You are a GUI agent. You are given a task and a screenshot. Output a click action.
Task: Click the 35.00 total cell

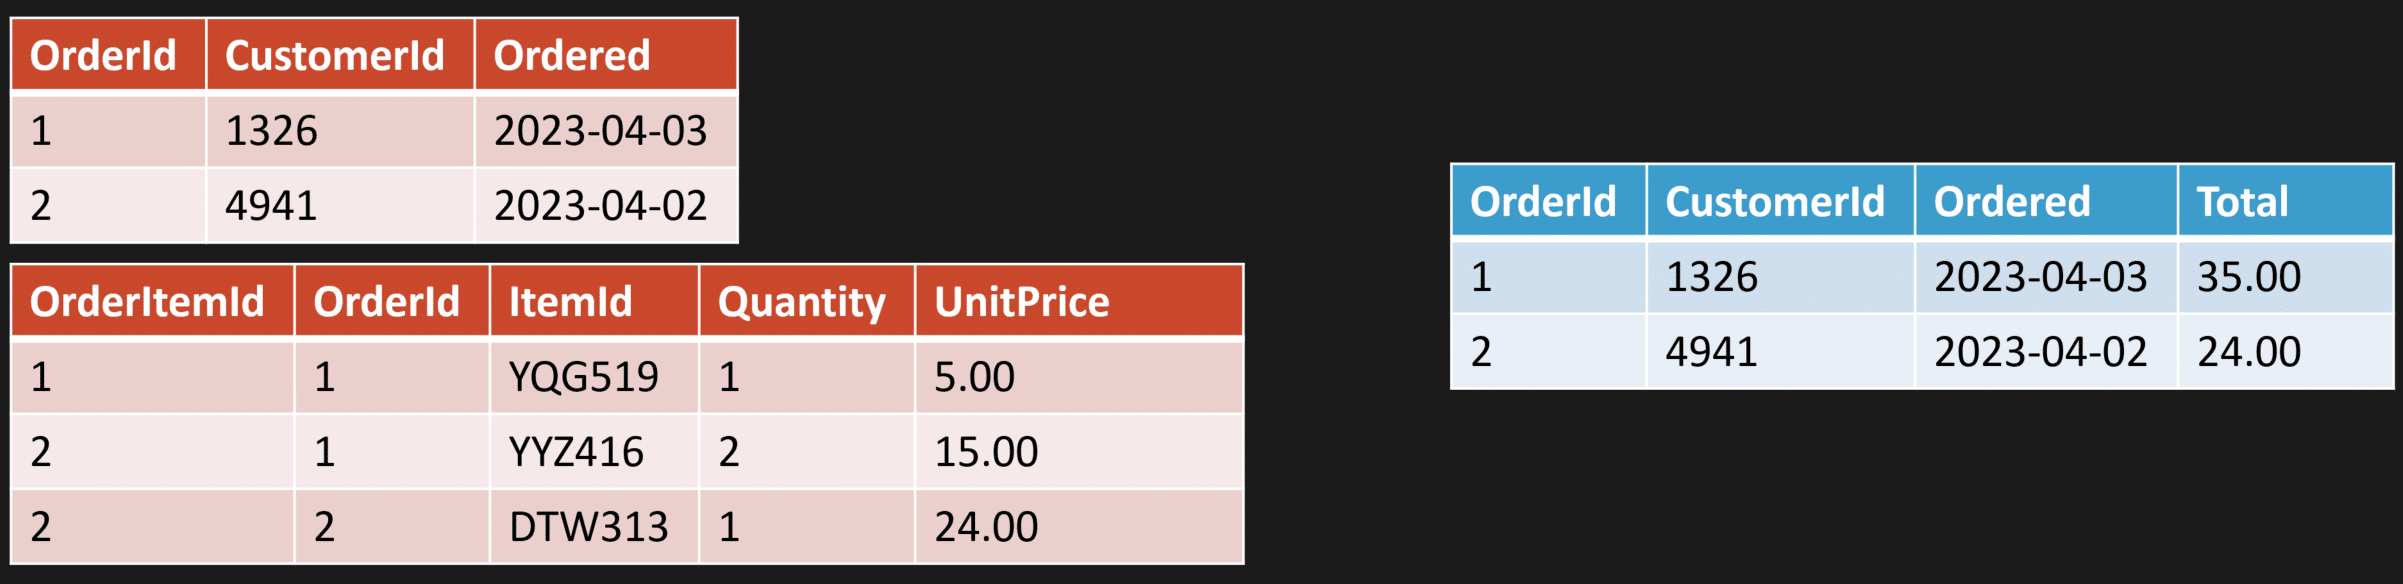click(x=2249, y=277)
